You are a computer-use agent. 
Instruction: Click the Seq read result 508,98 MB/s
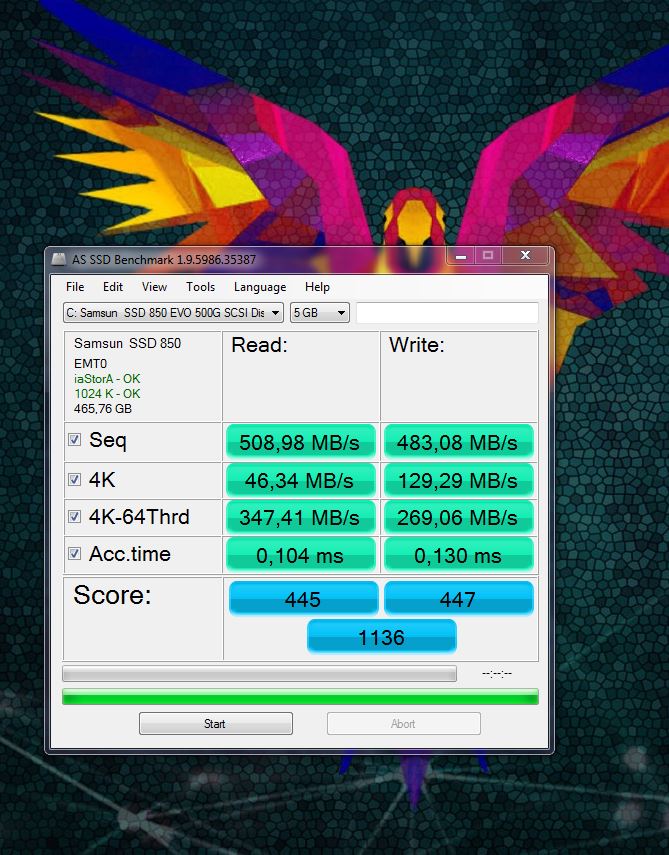pyautogui.click(x=300, y=442)
